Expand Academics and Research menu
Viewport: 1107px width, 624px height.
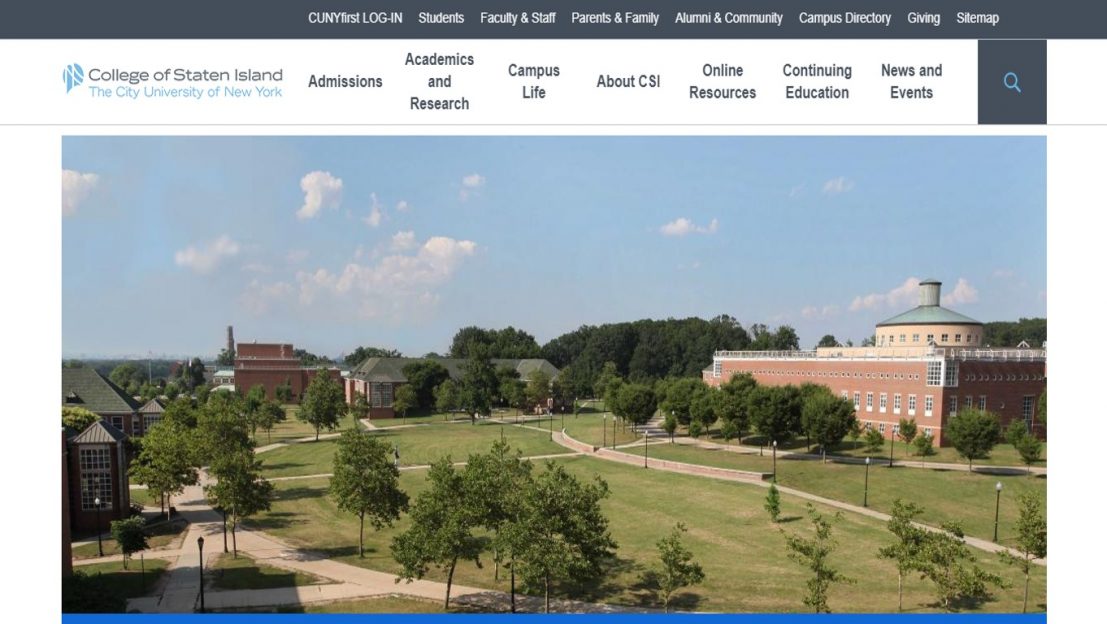pos(439,82)
